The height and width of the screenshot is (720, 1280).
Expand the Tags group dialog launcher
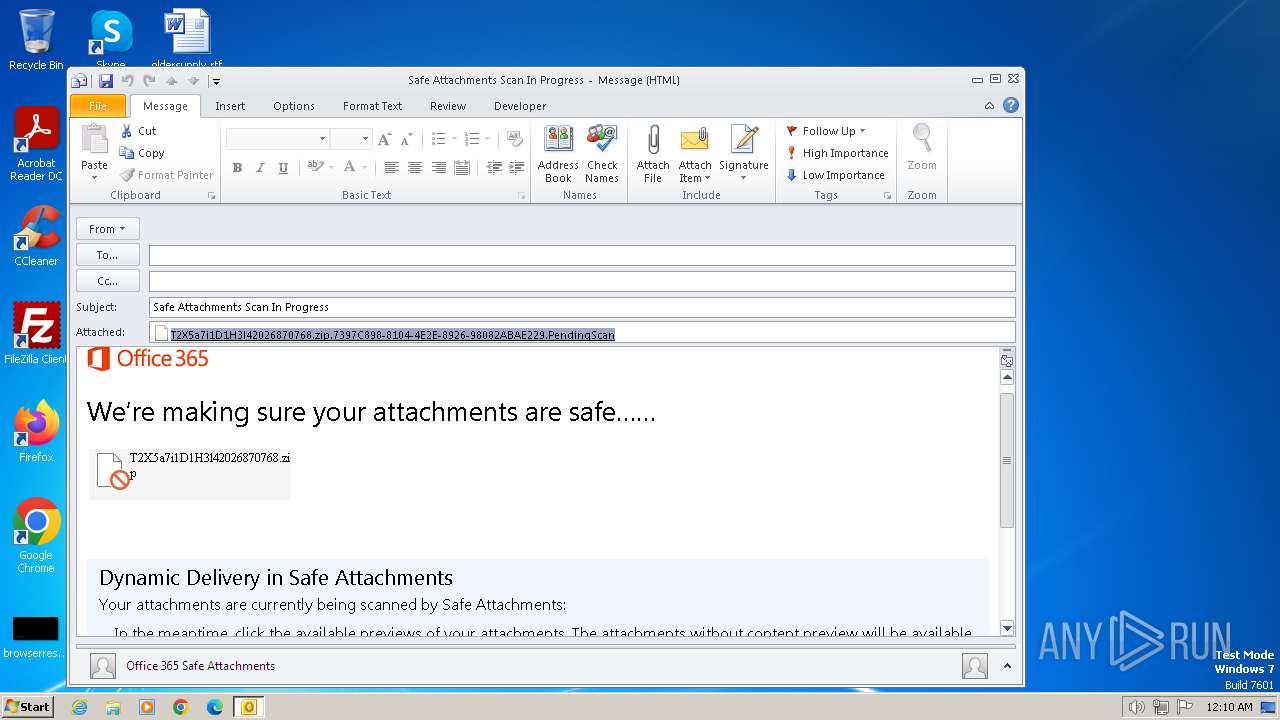(888, 196)
